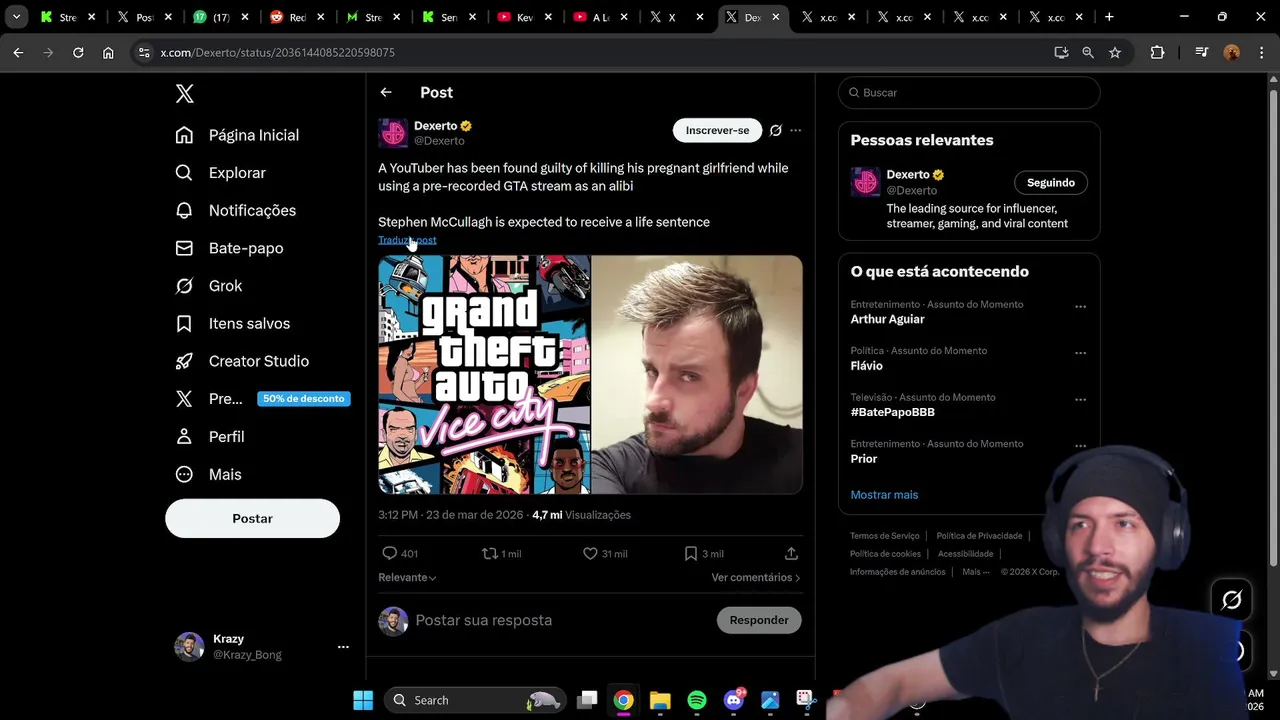1280x720 pixels.
Task: Open the Explorar search icon in sidebar
Action: coord(184,173)
